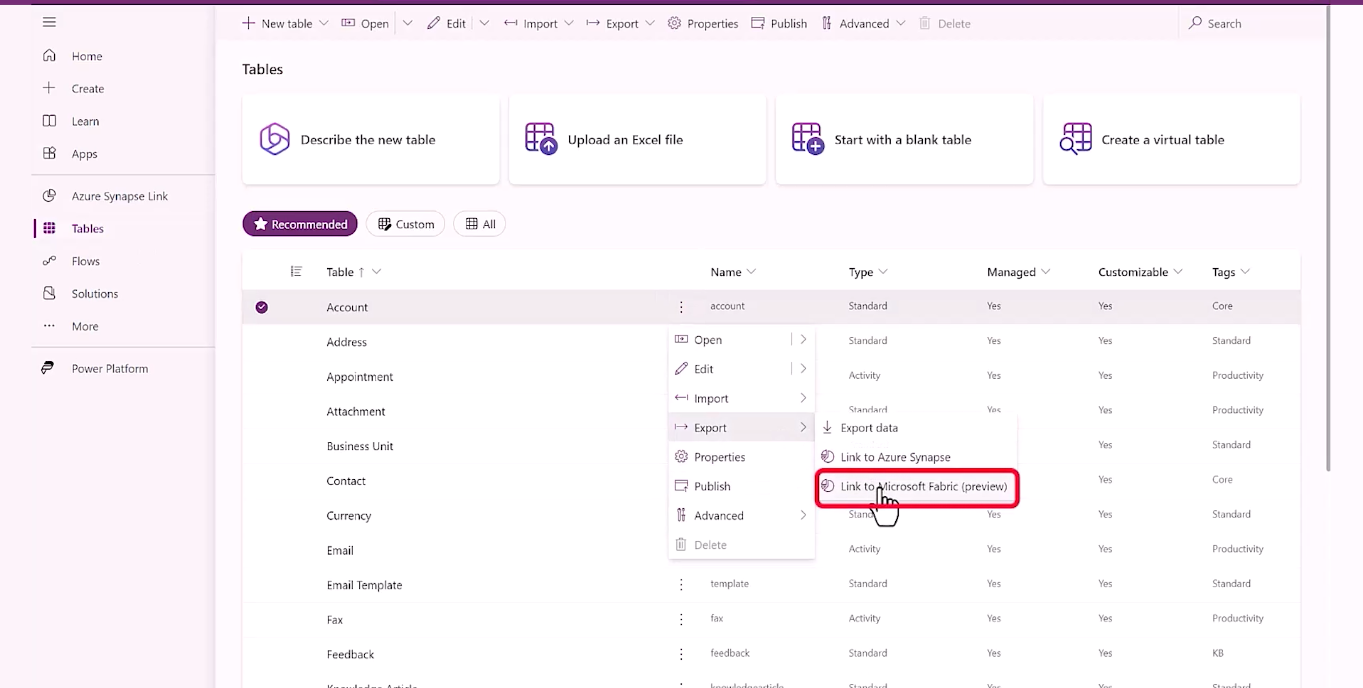The width and height of the screenshot is (1363, 688).
Task: Select the Recommended filter pill
Action: click(x=300, y=224)
